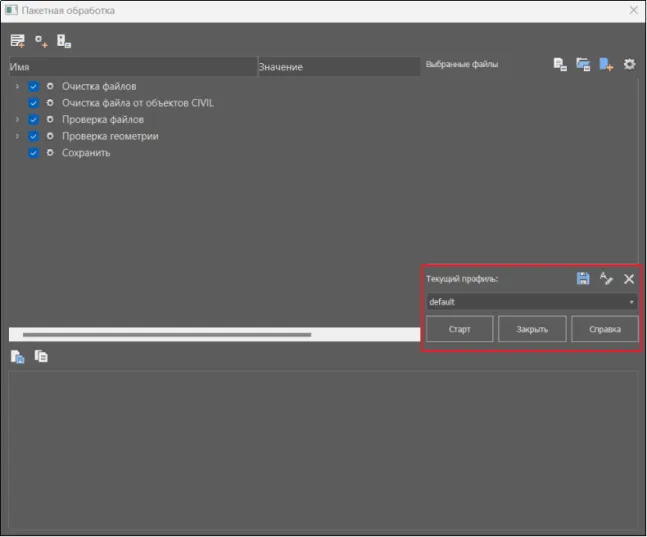Expand the Очистка файлов tree node

(x=17, y=87)
